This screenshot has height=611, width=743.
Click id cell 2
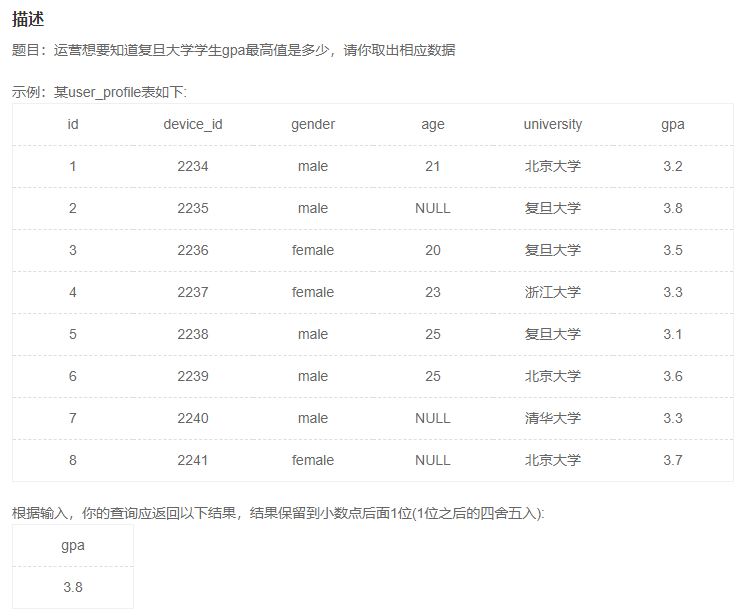pos(72,208)
